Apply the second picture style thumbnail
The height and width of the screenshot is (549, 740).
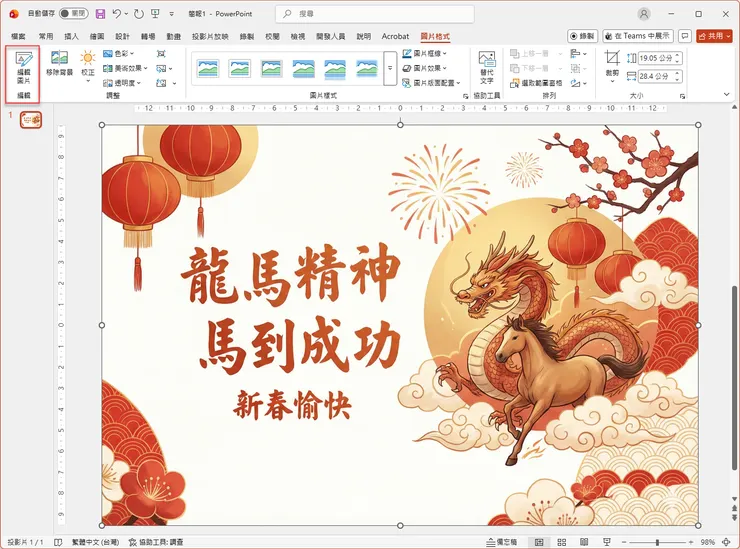click(x=239, y=68)
